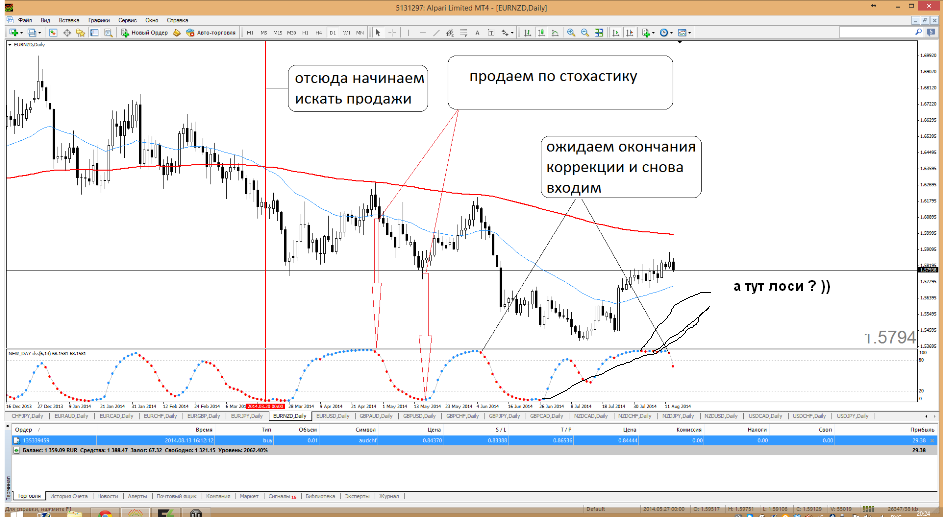Viewport: 943px width, 517px height.
Task: Open the Вставка menu
Action: 69,20
